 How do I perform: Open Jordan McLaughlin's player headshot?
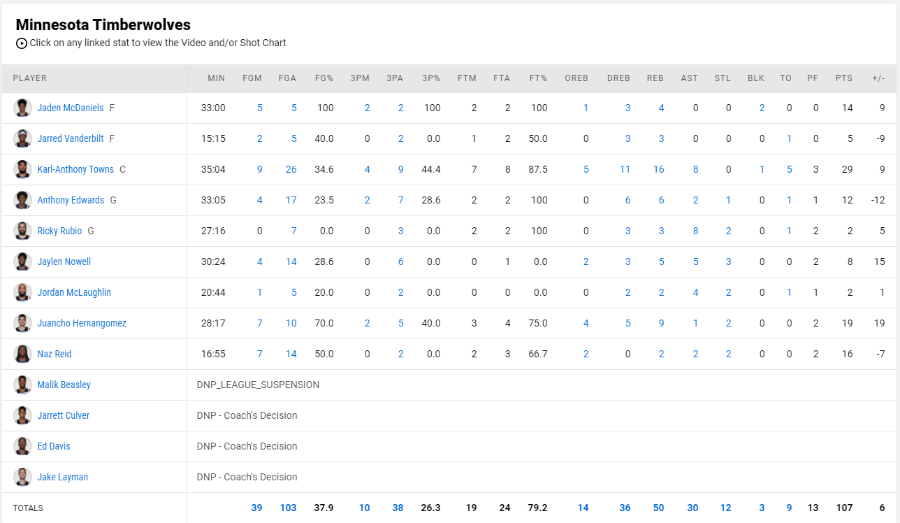[x=22, y=292]
